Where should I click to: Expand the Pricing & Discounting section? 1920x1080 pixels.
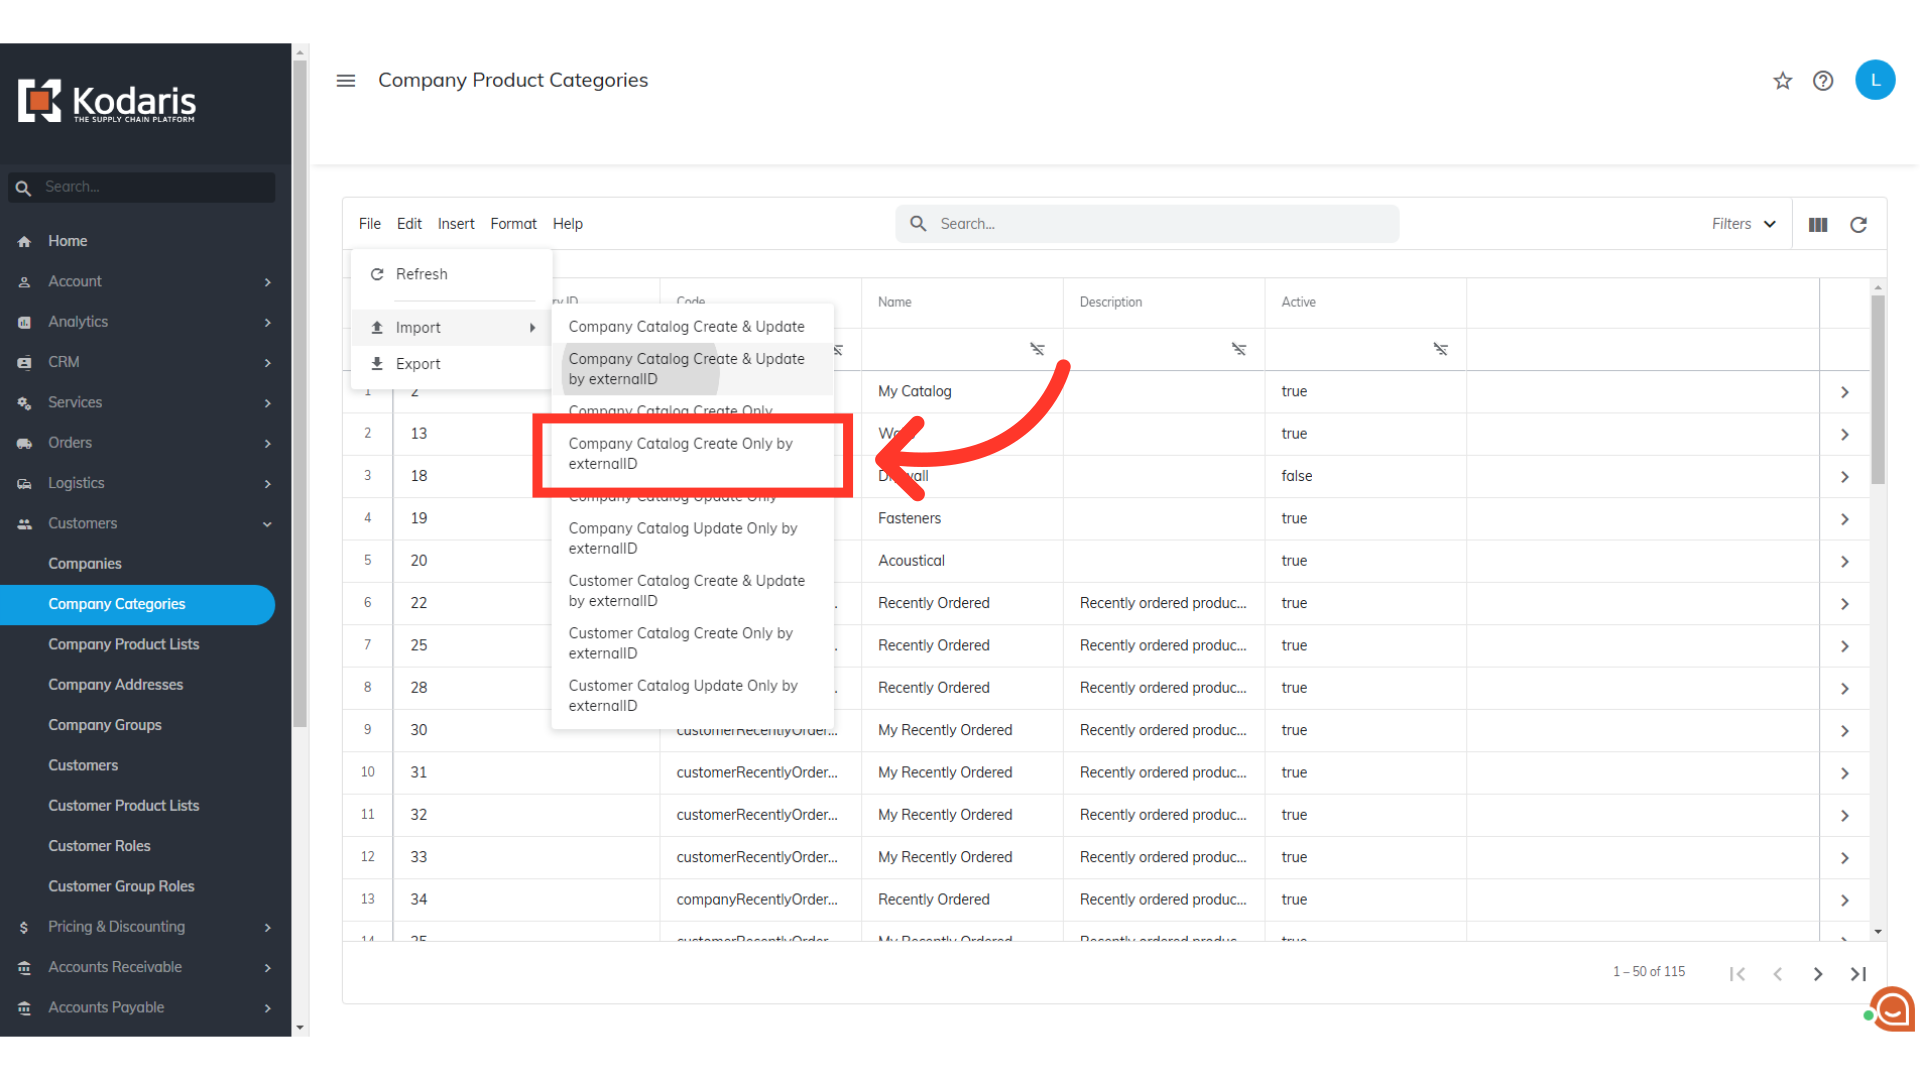267,927
